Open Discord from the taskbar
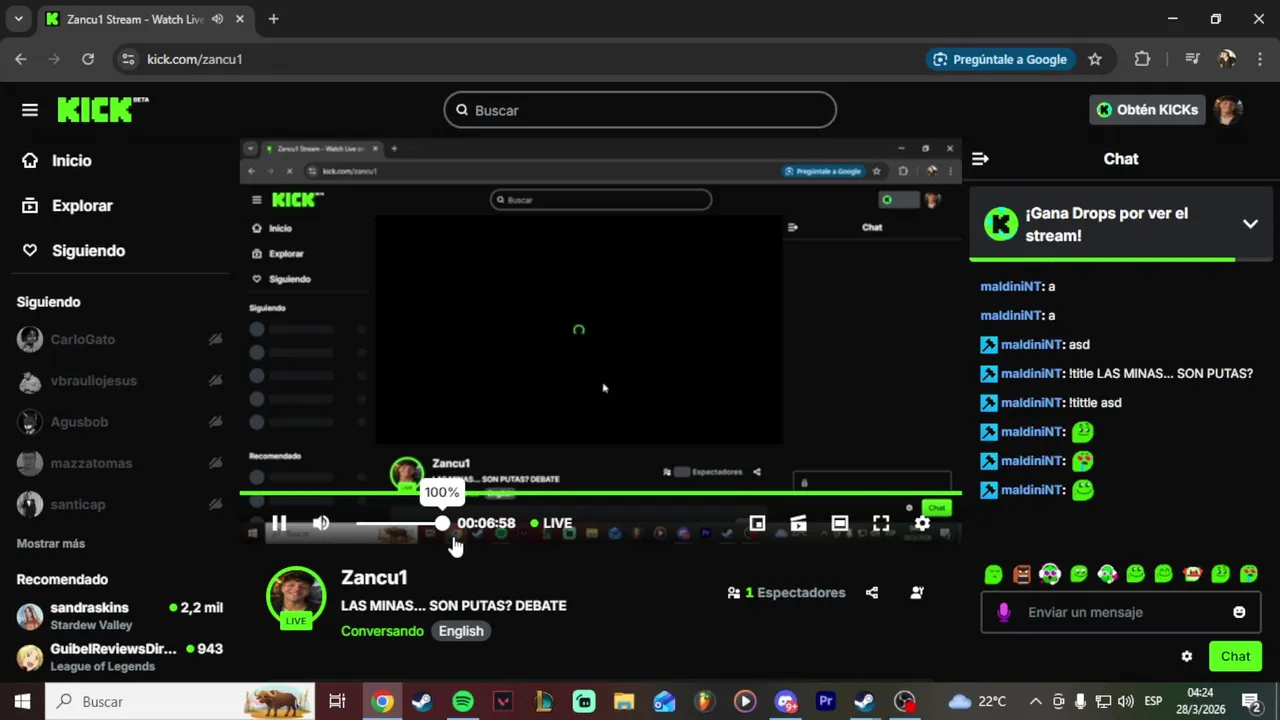1280x720 pixels. [x=785, y=701]
